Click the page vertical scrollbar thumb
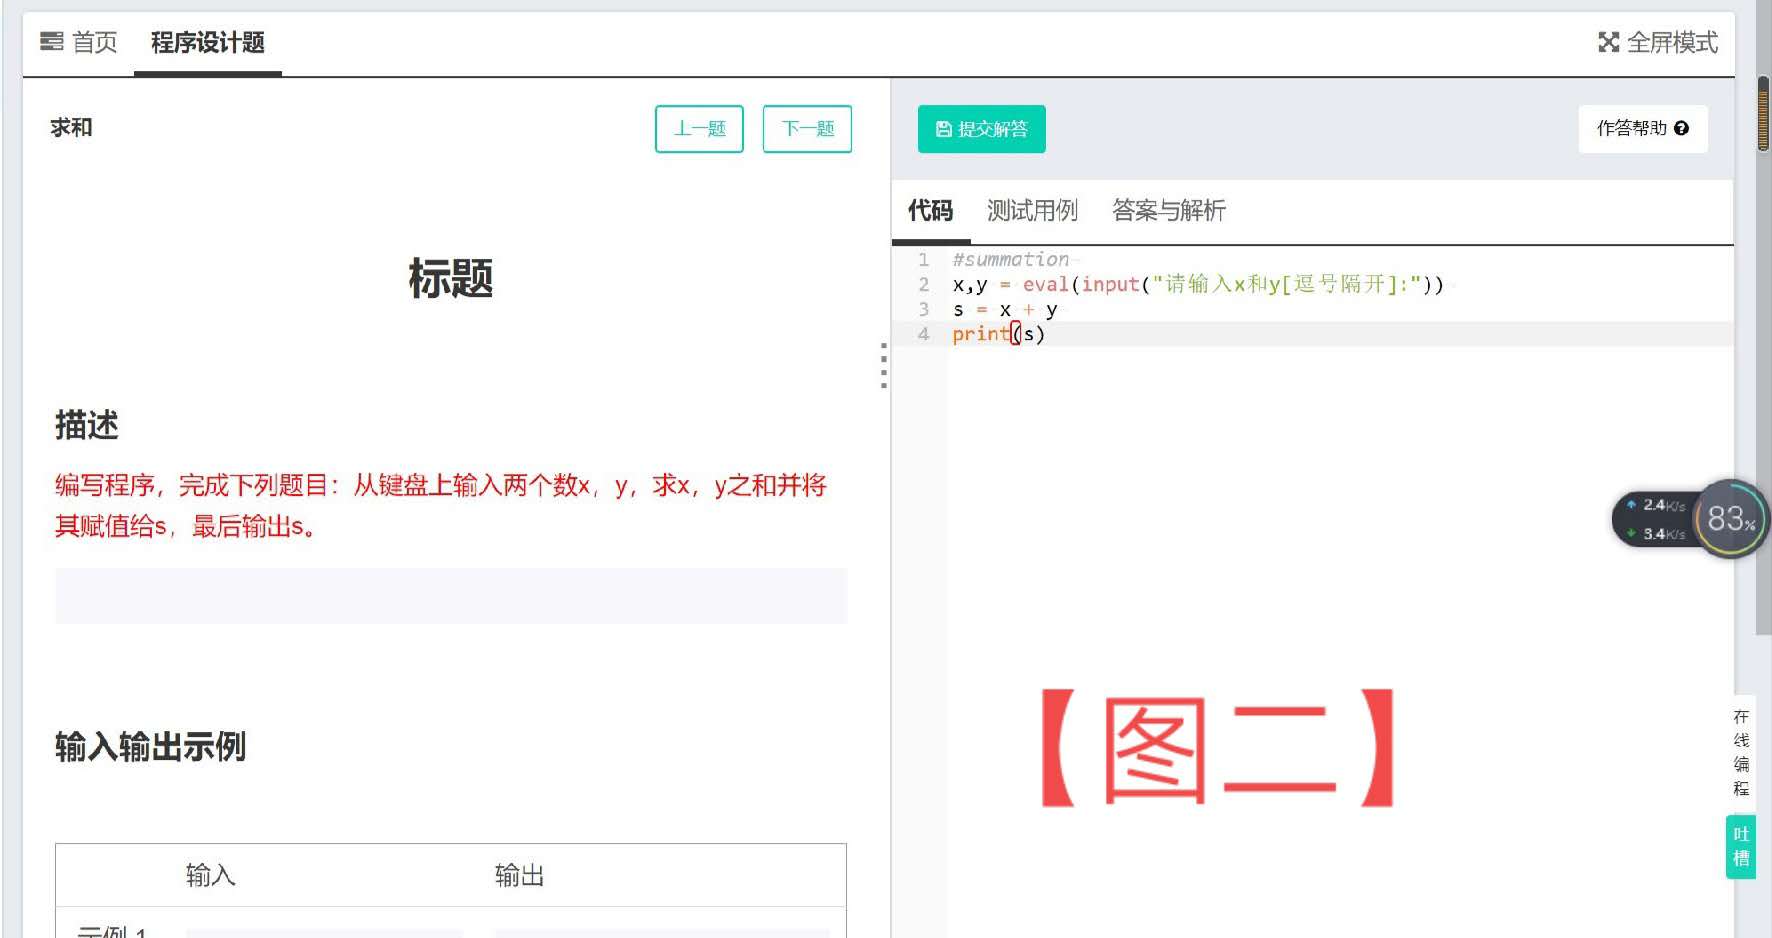This screenshot has width=1772, height=938. (x=1763, y=113)
